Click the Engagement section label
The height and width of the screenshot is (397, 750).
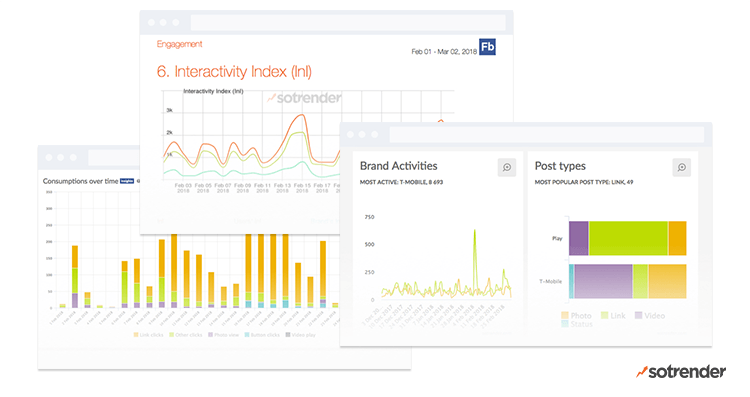(179, 44)
